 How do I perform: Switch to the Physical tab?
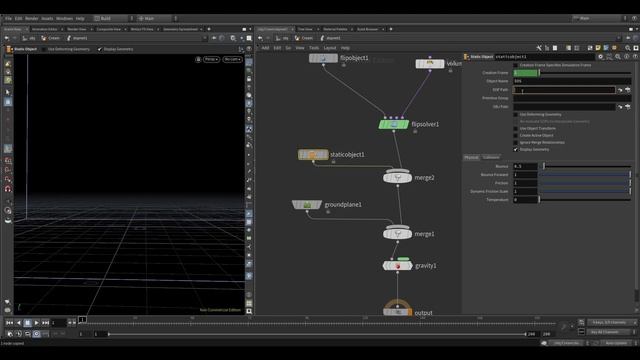tap(471, 157)
